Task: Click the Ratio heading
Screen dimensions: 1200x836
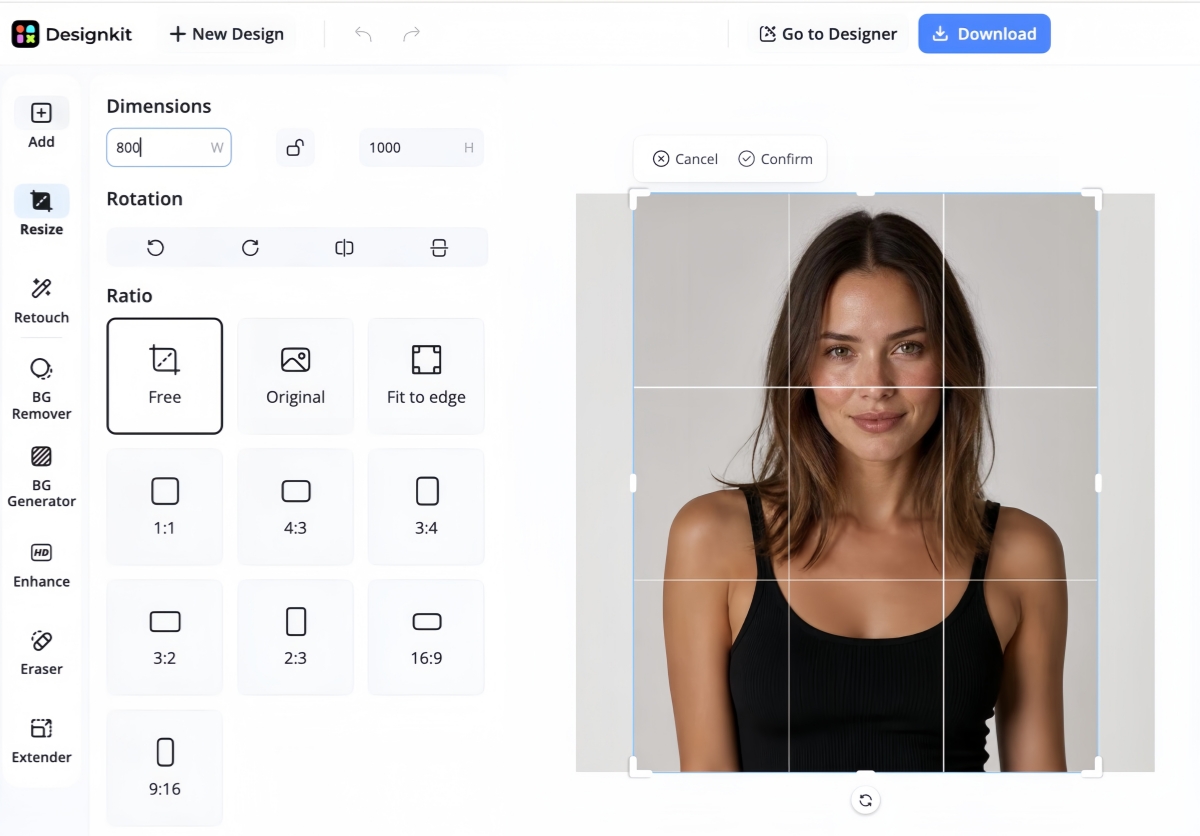Action: pos(130,296)
